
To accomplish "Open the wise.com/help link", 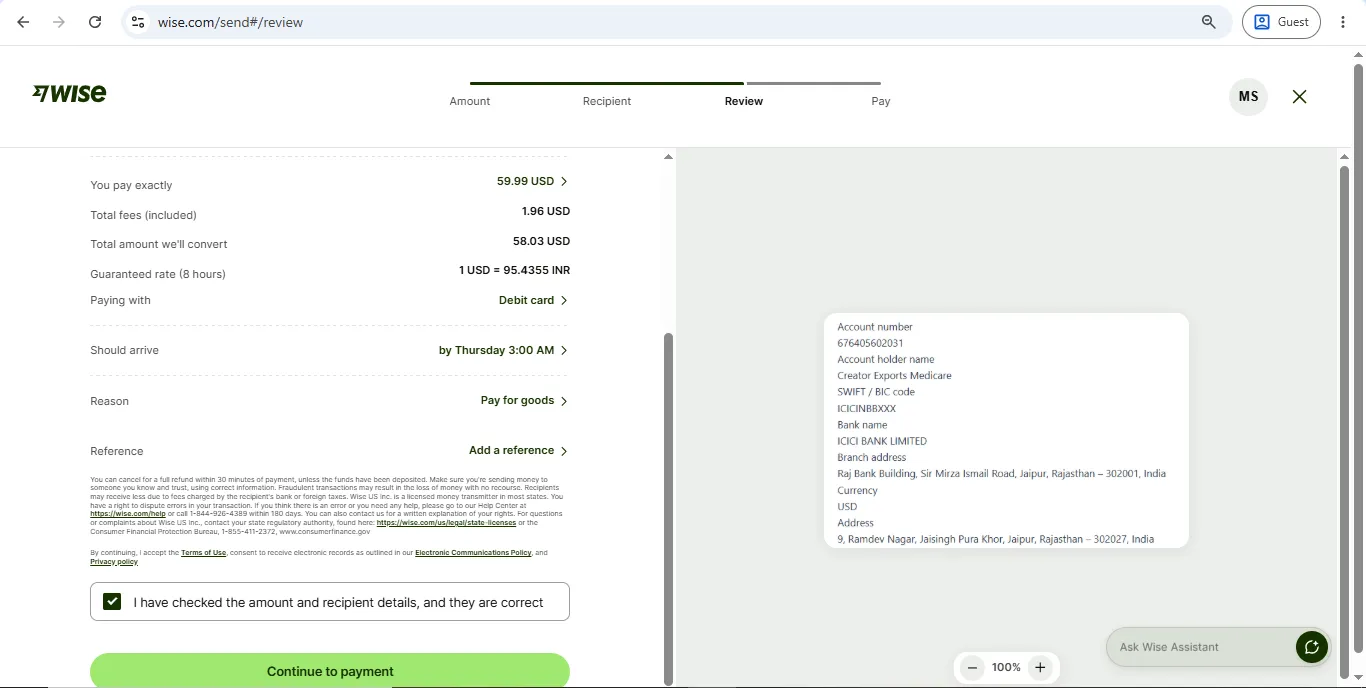I will pos(128,514).
